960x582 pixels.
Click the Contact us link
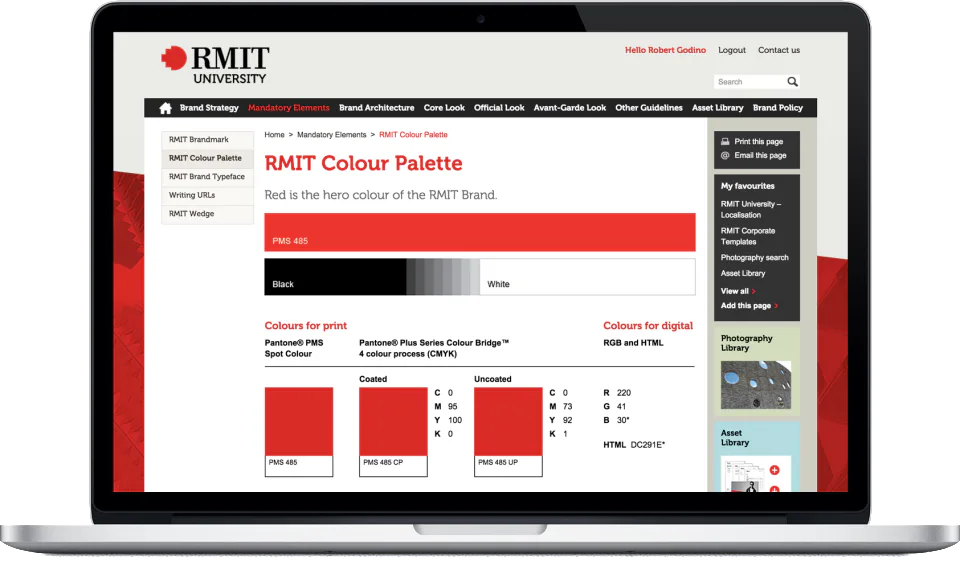tap(779, 50)
